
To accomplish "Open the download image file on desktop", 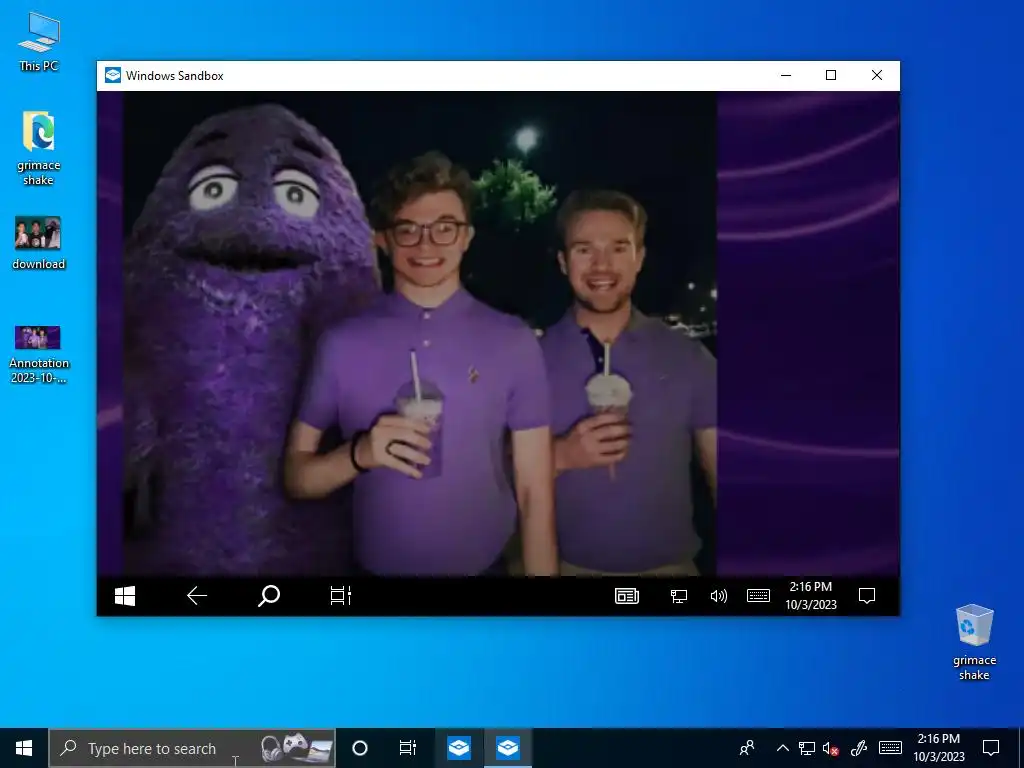I will coord(39,243).
